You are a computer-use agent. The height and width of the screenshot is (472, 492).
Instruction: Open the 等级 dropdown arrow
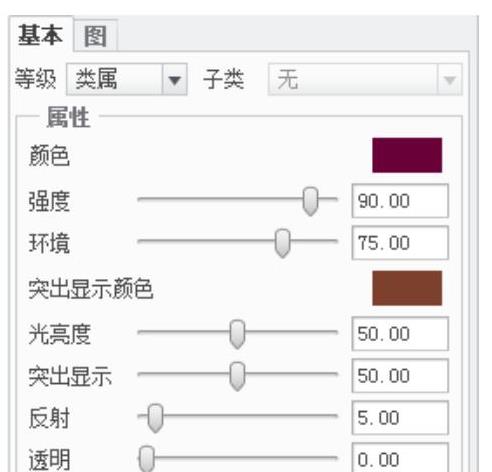tap(174, 80)
